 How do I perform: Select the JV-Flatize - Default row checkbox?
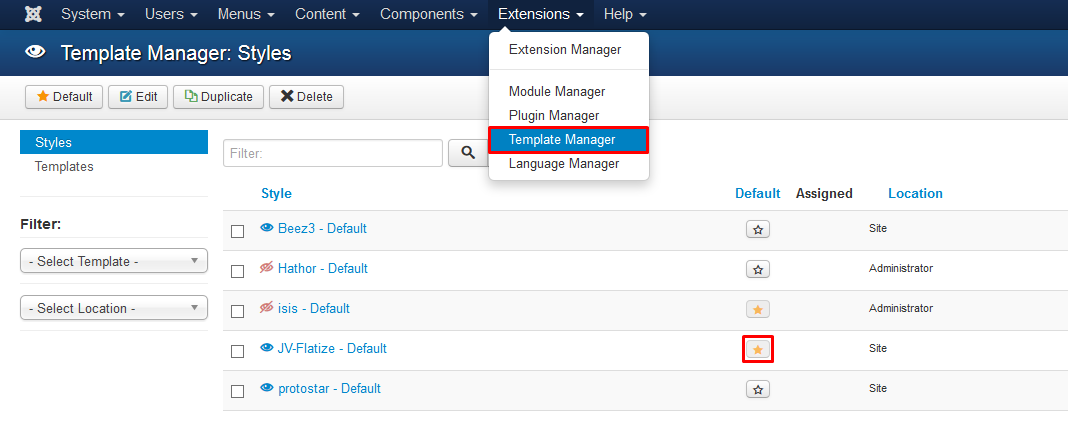[237, 351]
